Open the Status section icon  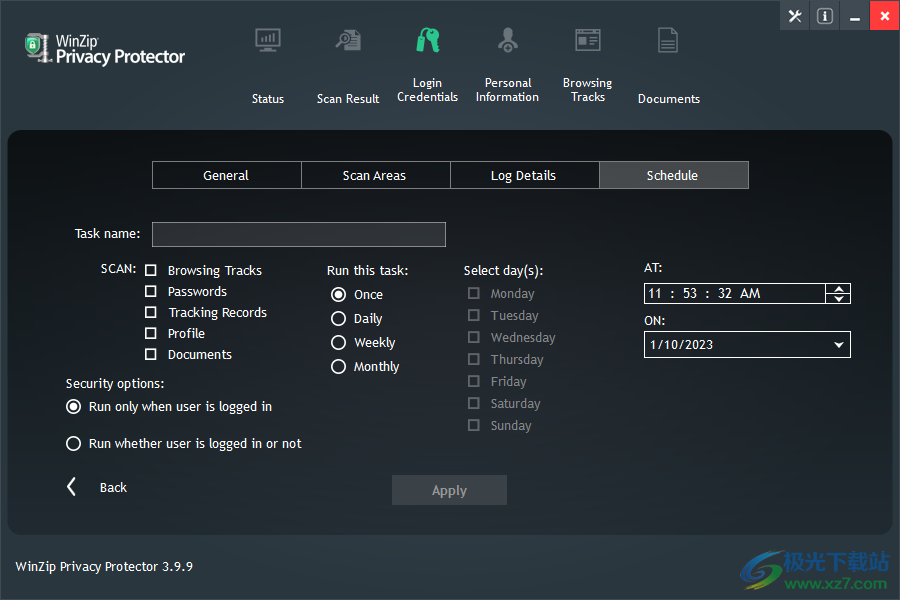(x=268, y=40)
